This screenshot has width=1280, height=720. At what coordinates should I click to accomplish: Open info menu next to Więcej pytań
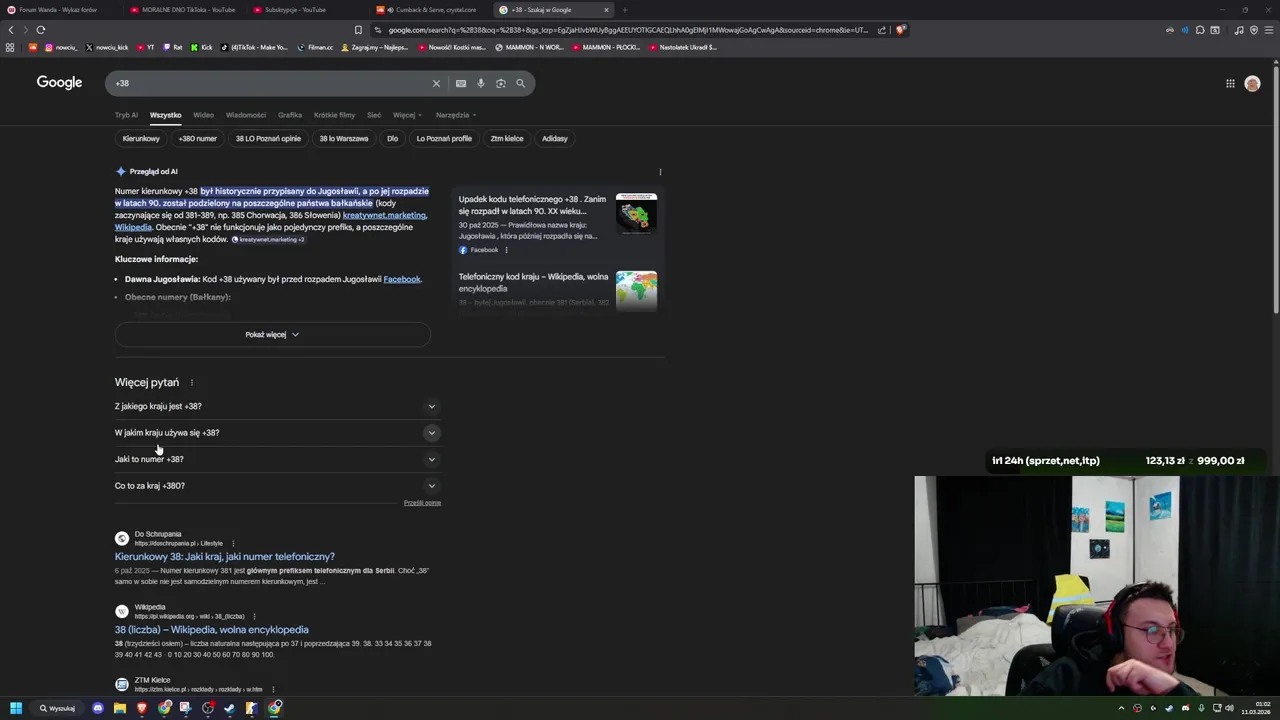(x=192, y=382)
